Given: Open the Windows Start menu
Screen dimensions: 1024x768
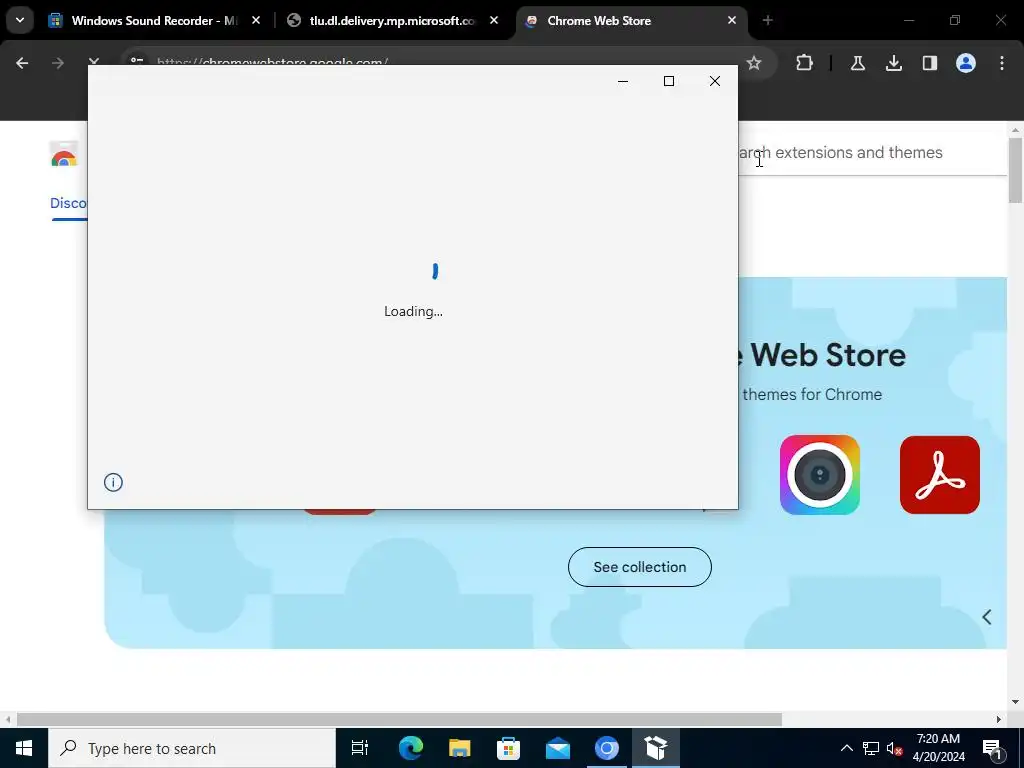Looking at the screenshot, I should 24,748.
